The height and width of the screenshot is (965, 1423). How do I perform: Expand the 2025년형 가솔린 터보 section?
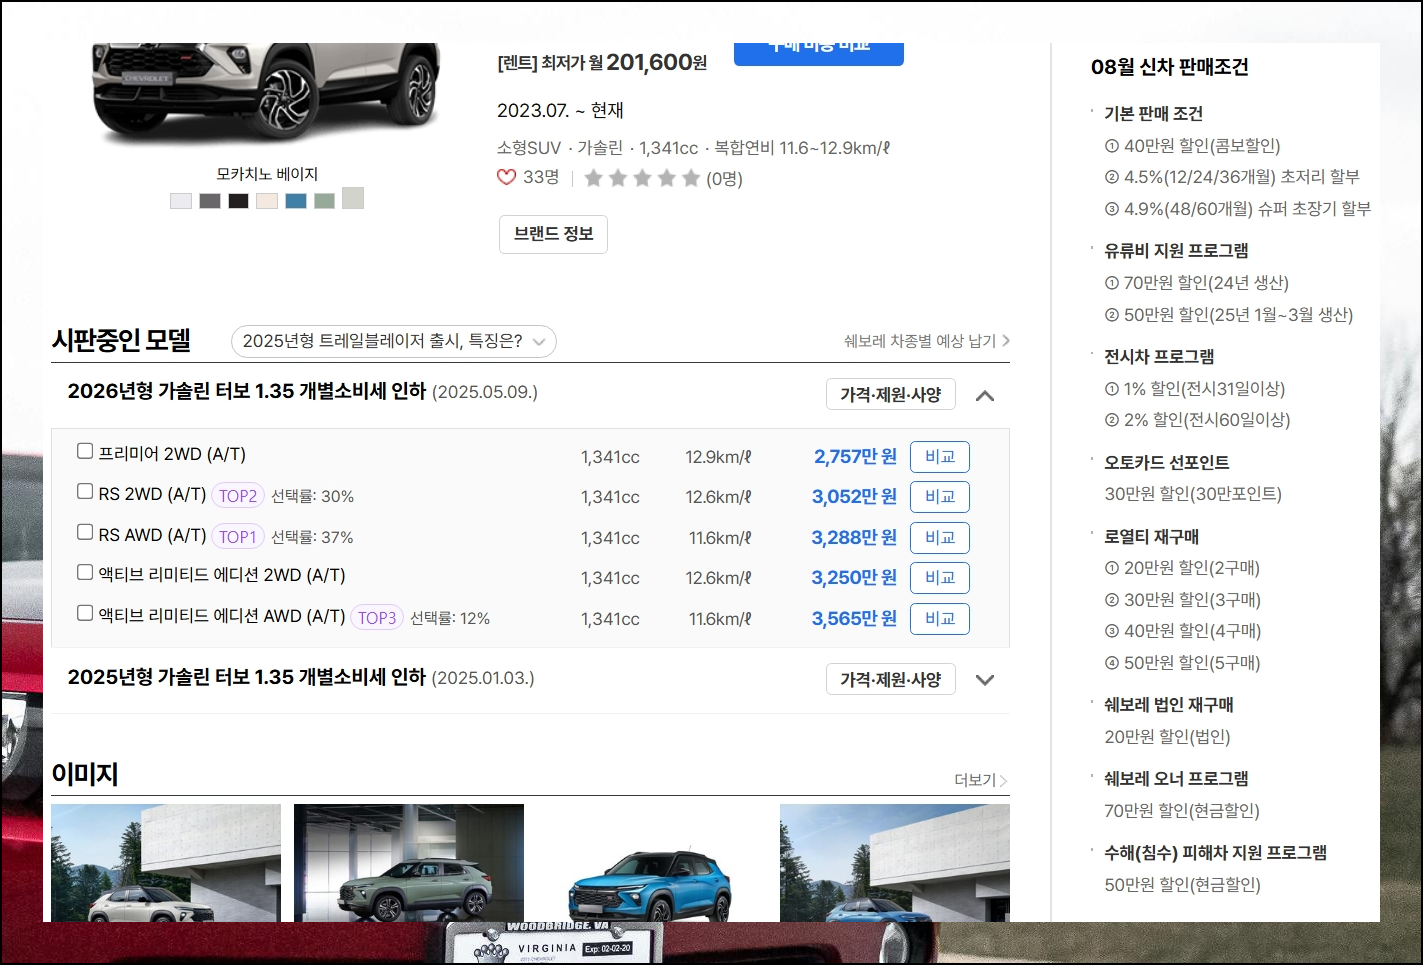pos(985,680)
